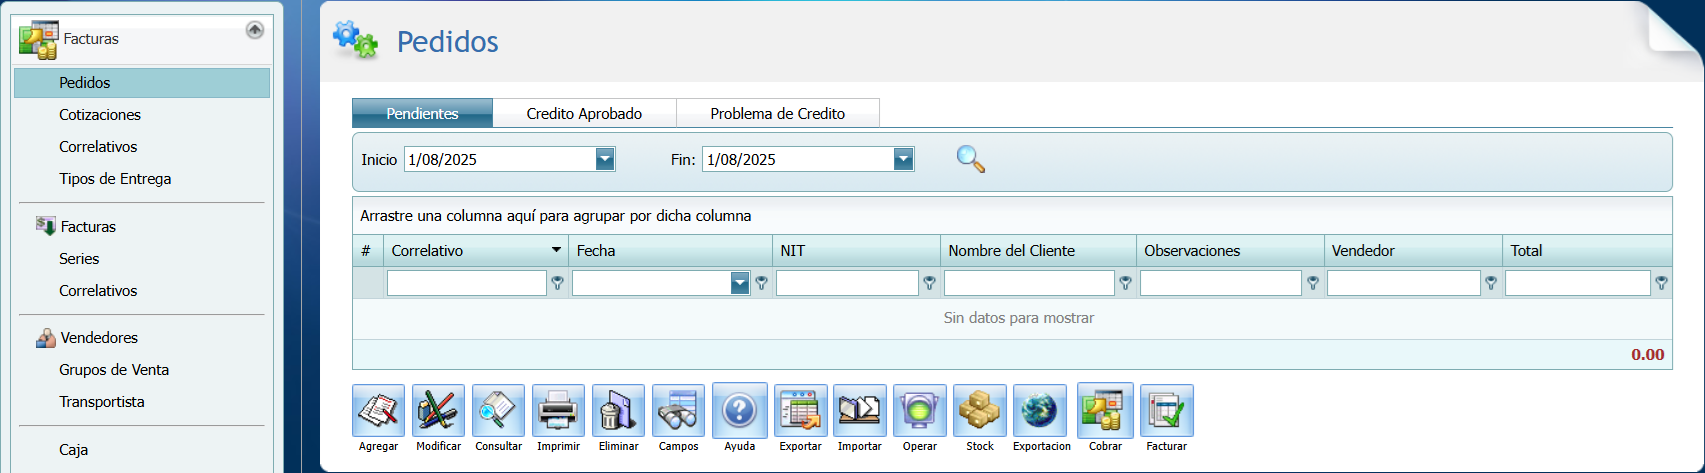Switch to the Problema de Credito tab

pyautogui.click(x=778, y=113)
